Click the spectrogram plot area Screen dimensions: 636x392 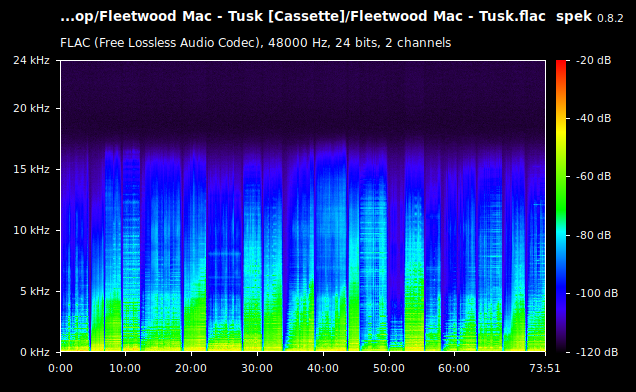coord(303,206)
